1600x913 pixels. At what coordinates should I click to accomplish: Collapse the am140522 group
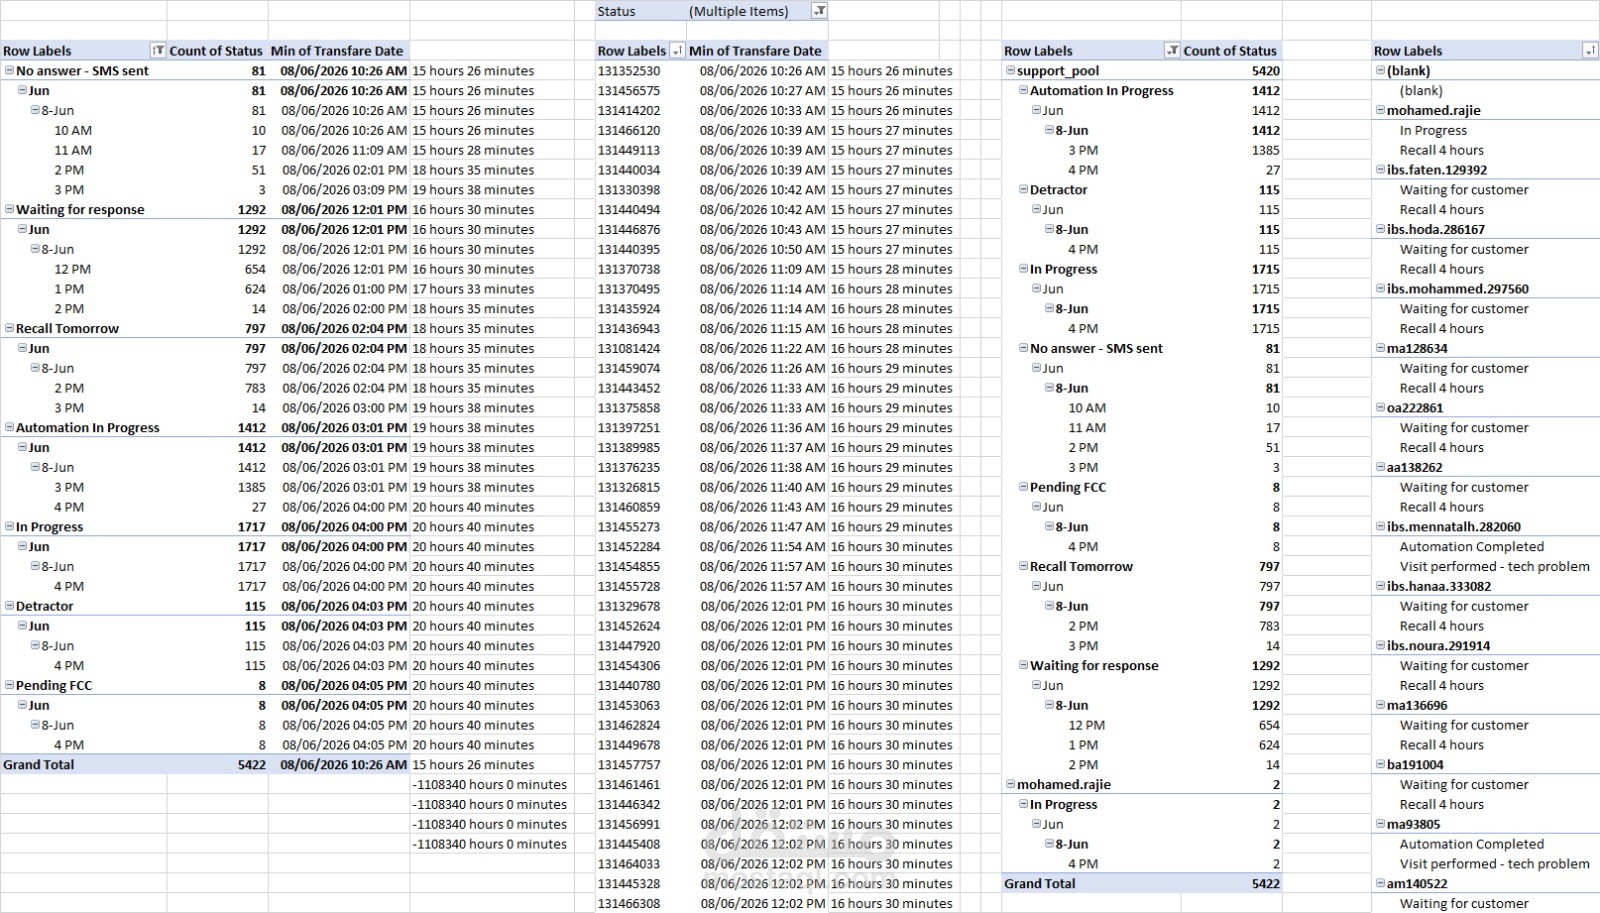pyautogui.click(x=1380, y=883)
